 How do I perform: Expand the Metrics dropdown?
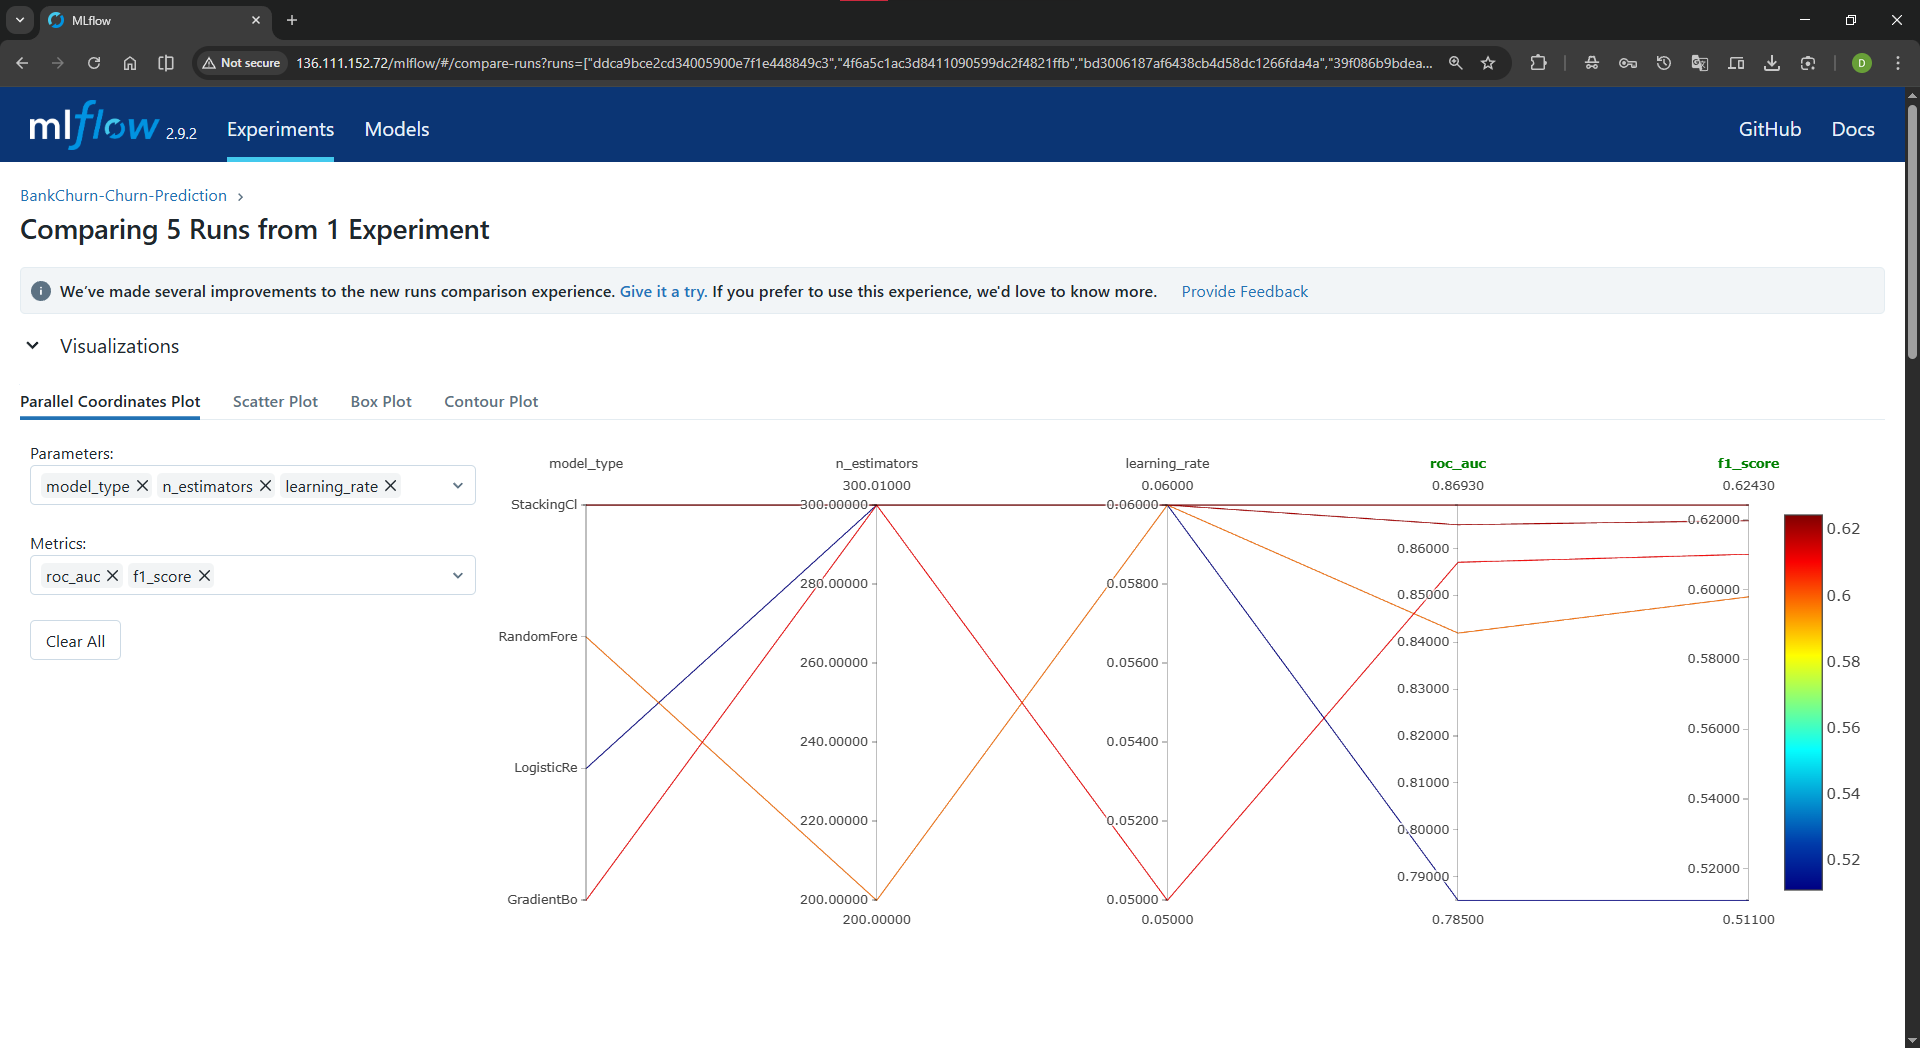(457, 576)
